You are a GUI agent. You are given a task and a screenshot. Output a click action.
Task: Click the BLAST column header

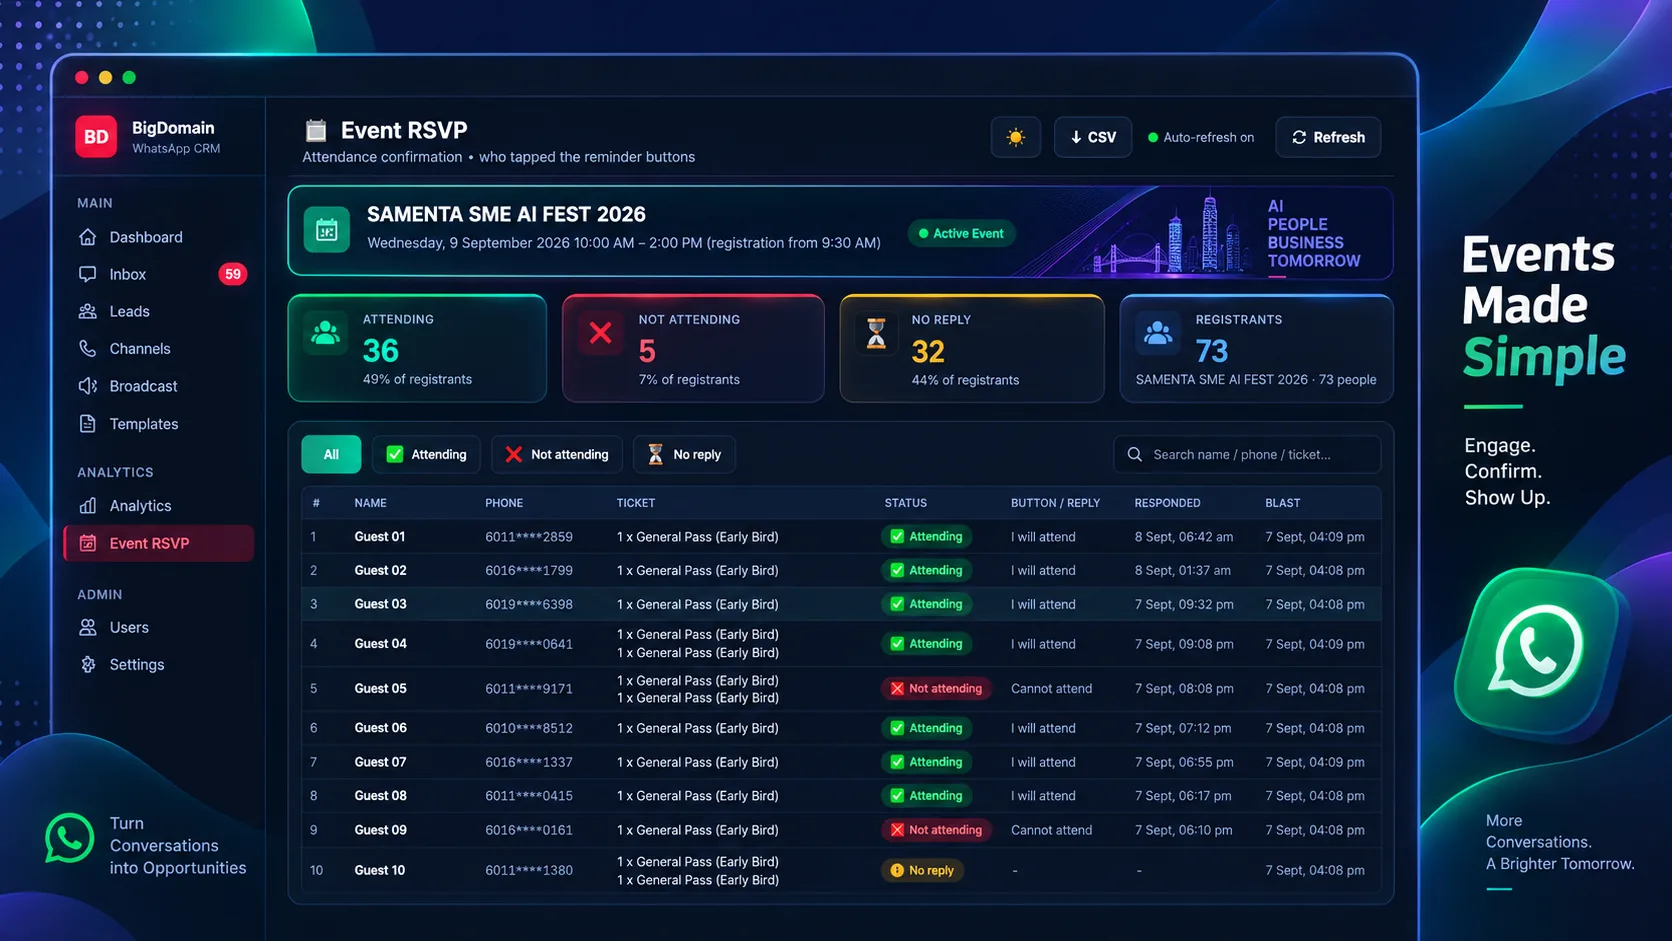(x=1282, y=503)
